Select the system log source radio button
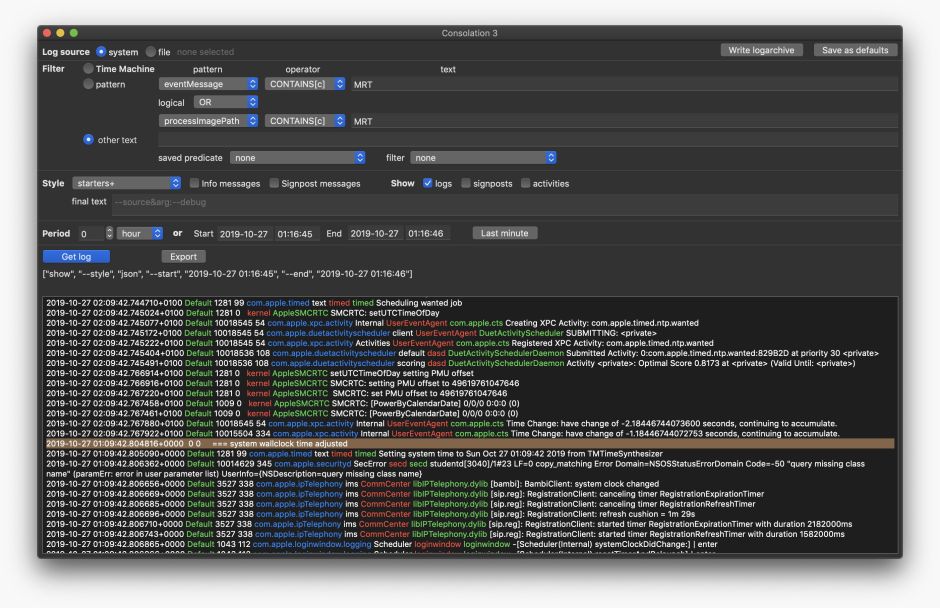Viewport: 940px width, 608px height. 101,51
